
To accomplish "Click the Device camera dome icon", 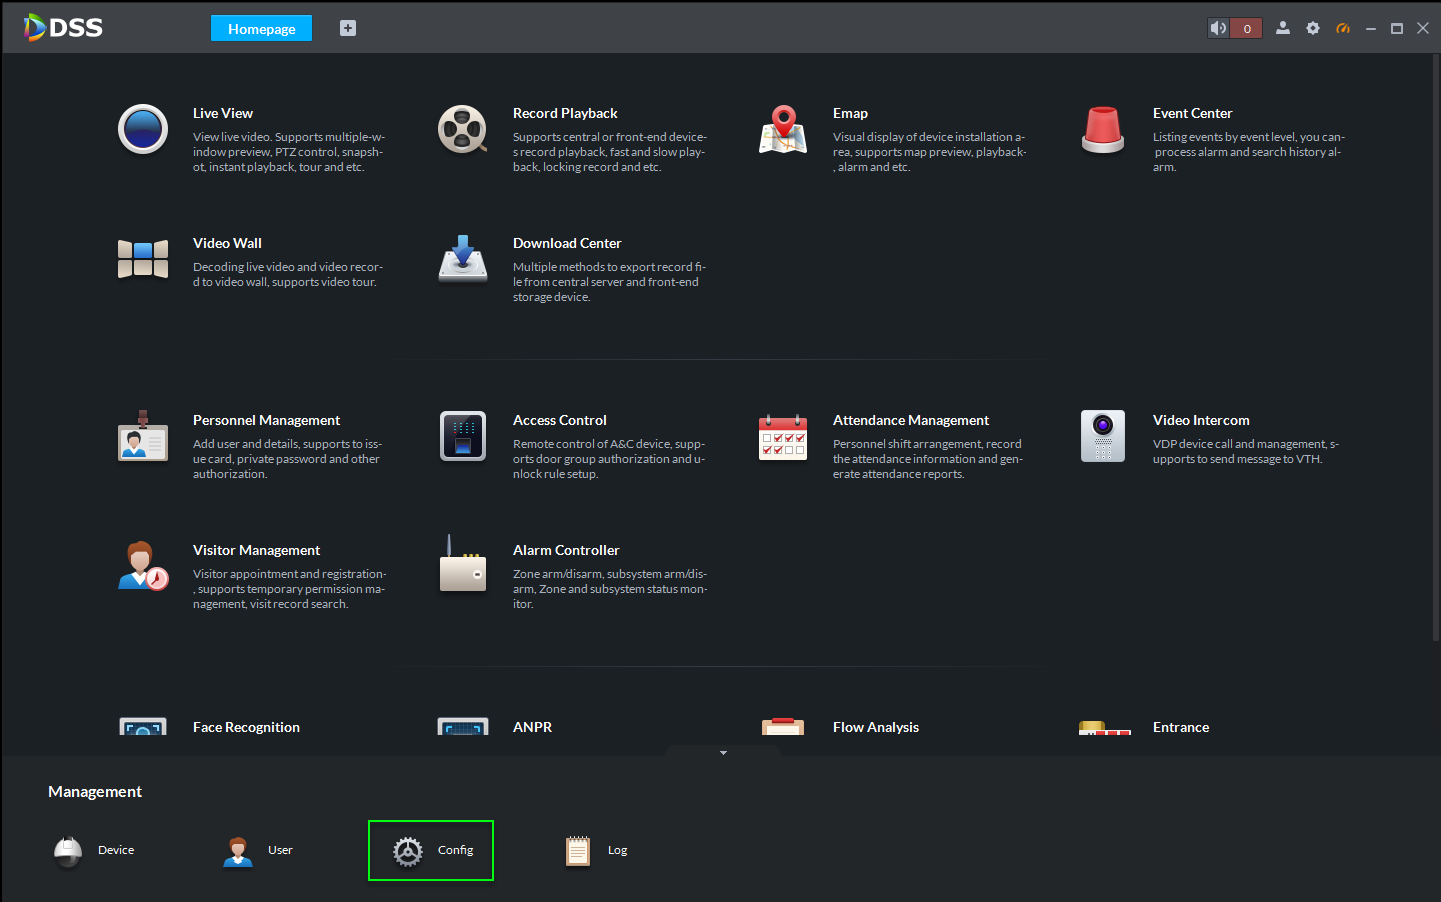I will click(x=68, y=851).
